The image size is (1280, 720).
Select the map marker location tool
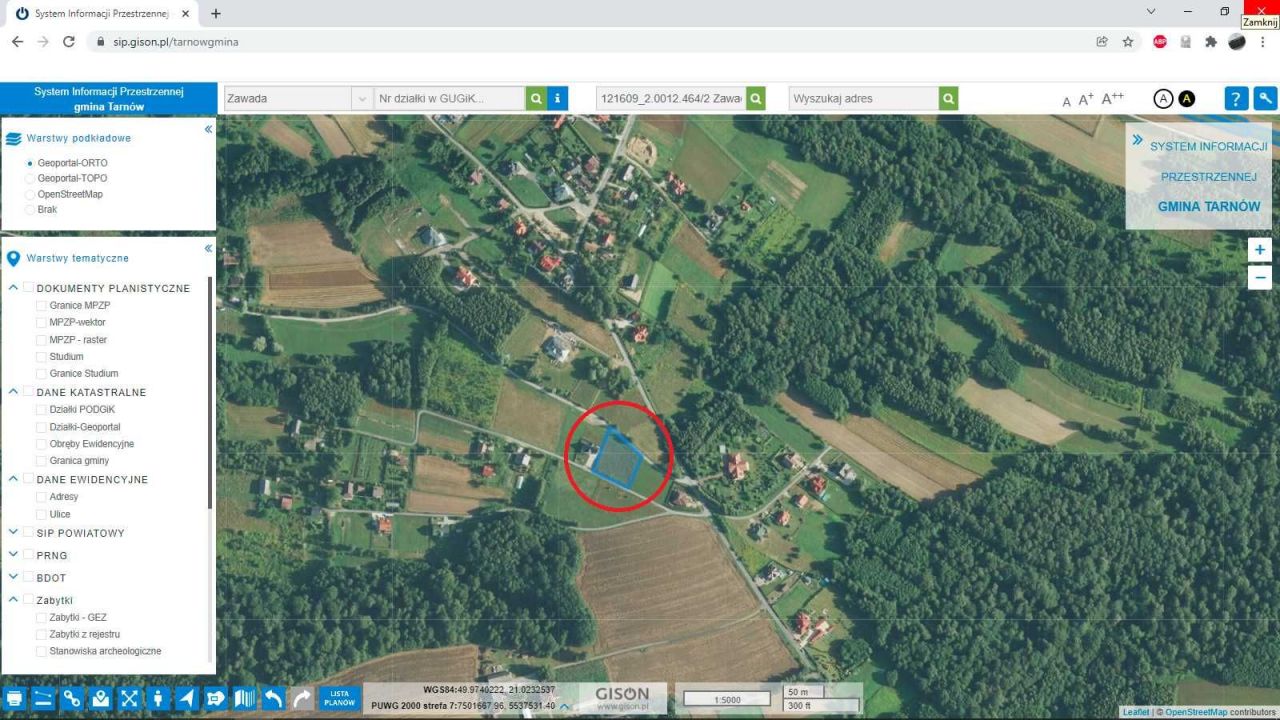[101, 698]
